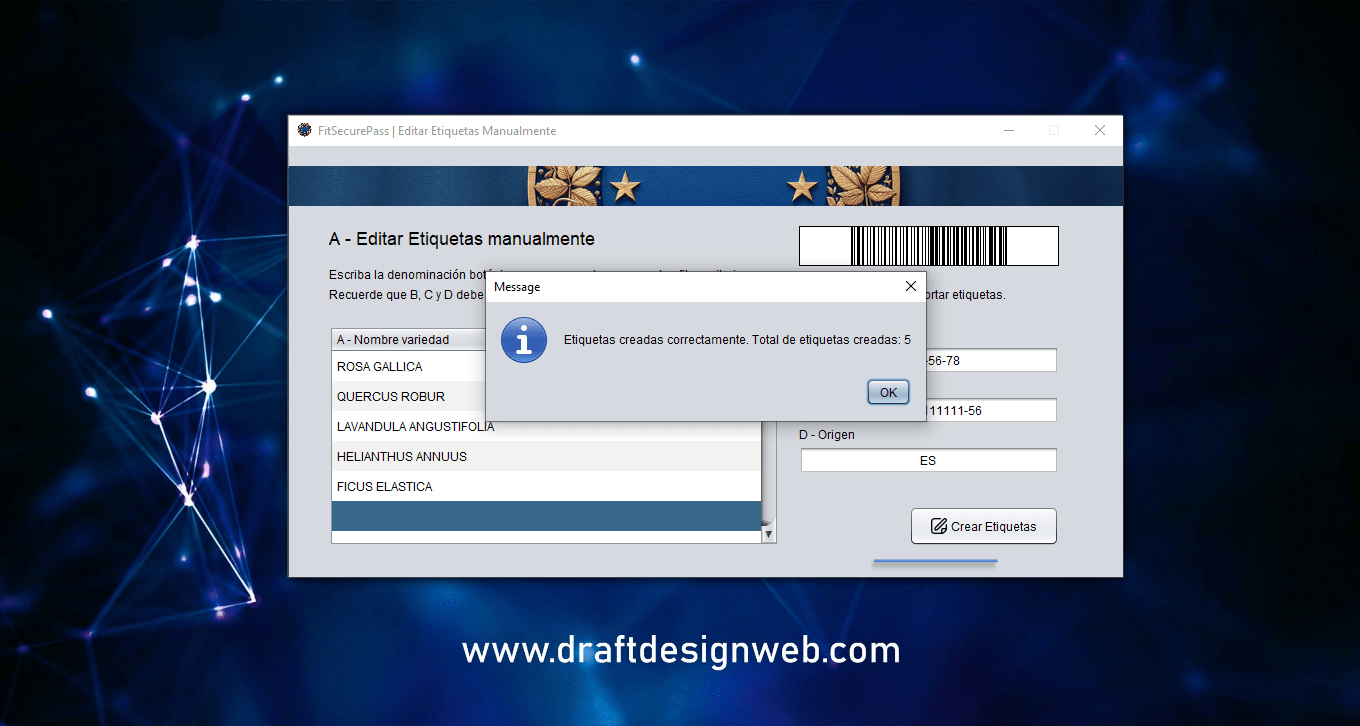Click the left gold star on banner

point(625,186)
